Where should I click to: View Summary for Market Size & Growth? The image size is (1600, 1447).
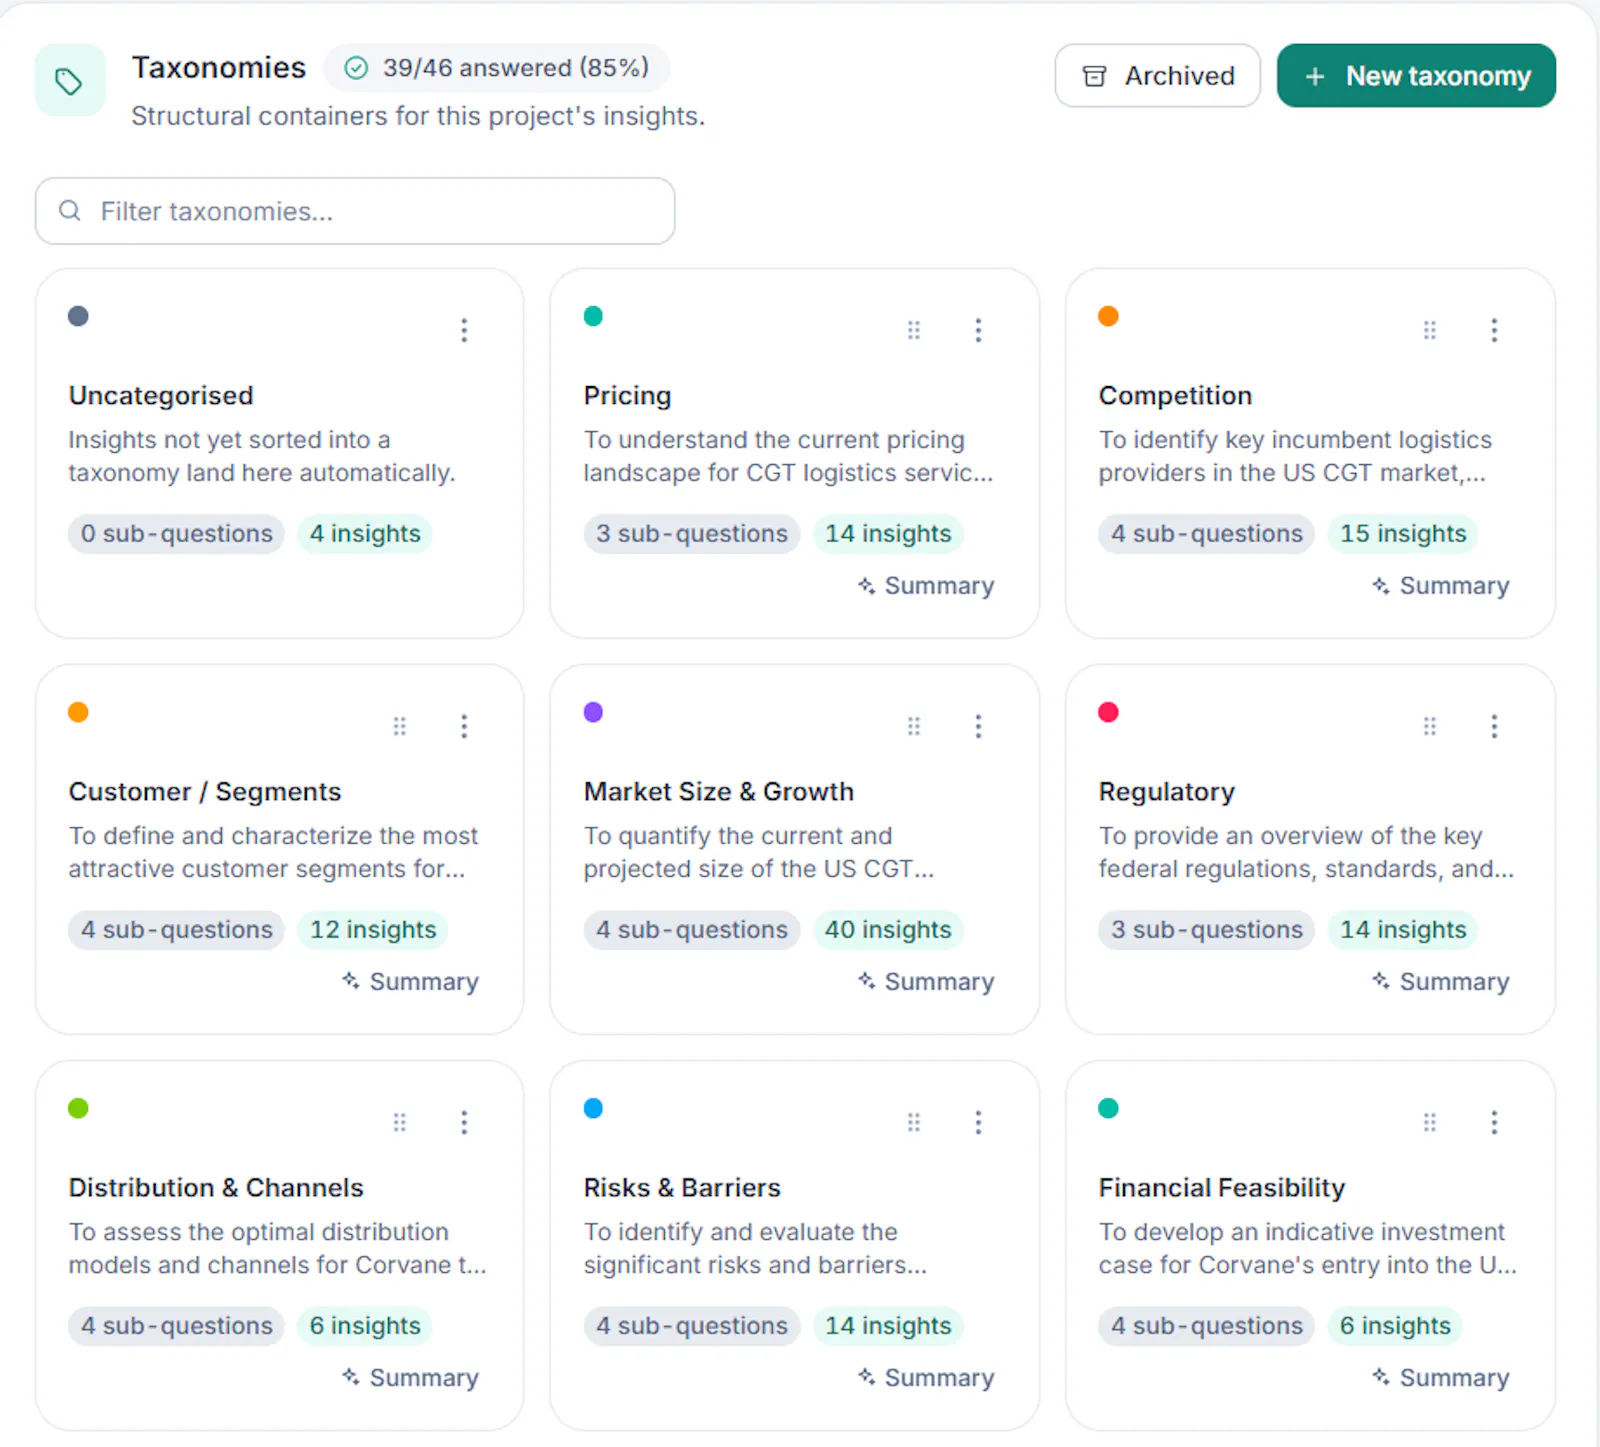(x=926, y=981)
